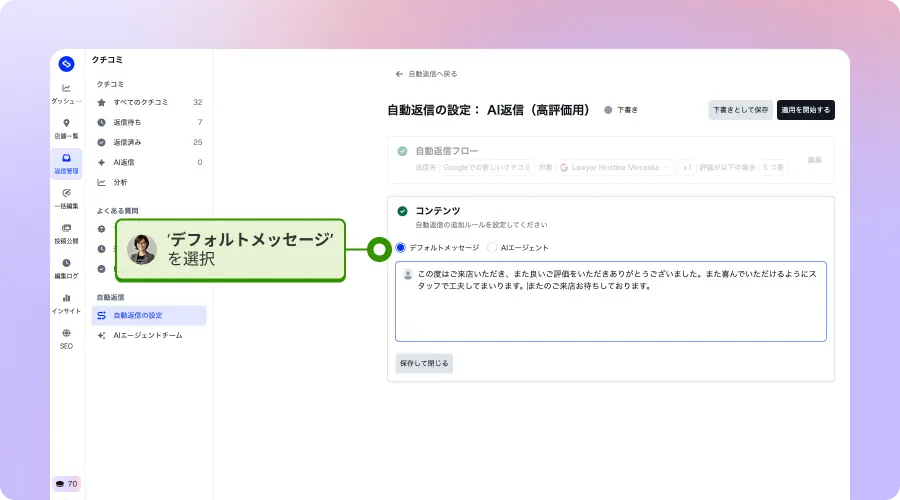The height and width of the screenshot is (500, 900).
Task: Select the AIエージェント radio option
Action: (x=492, y=247)
